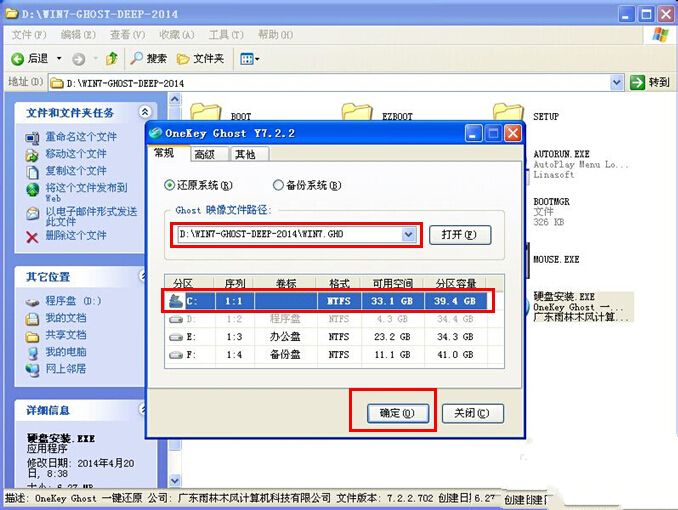Expand the Ghost image path dropdown
678x510 pixels.
pos(408,234)
